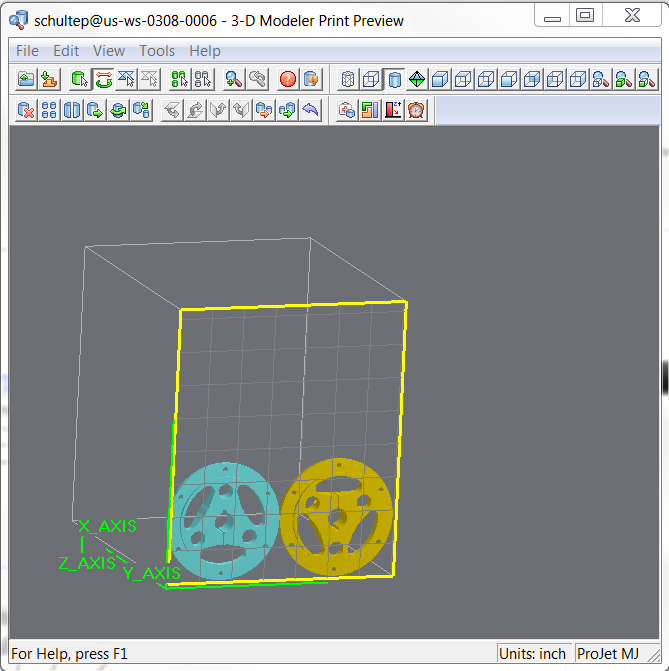Click the red Z-axis height icon

click(x=393, y=110)
